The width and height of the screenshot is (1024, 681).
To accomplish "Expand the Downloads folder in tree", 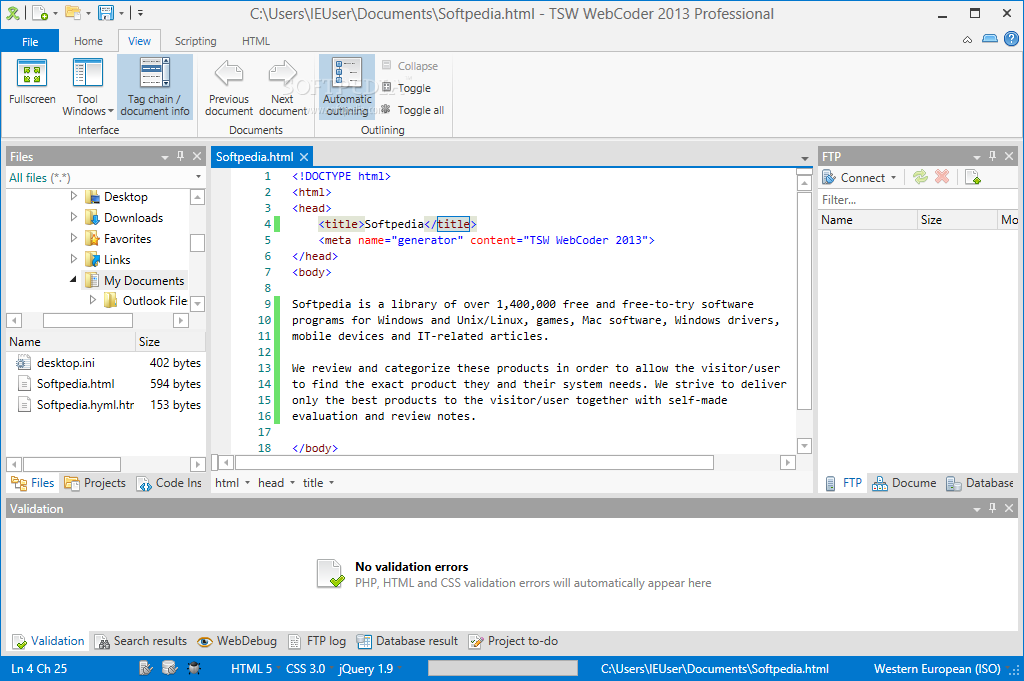I will (73, 217).
